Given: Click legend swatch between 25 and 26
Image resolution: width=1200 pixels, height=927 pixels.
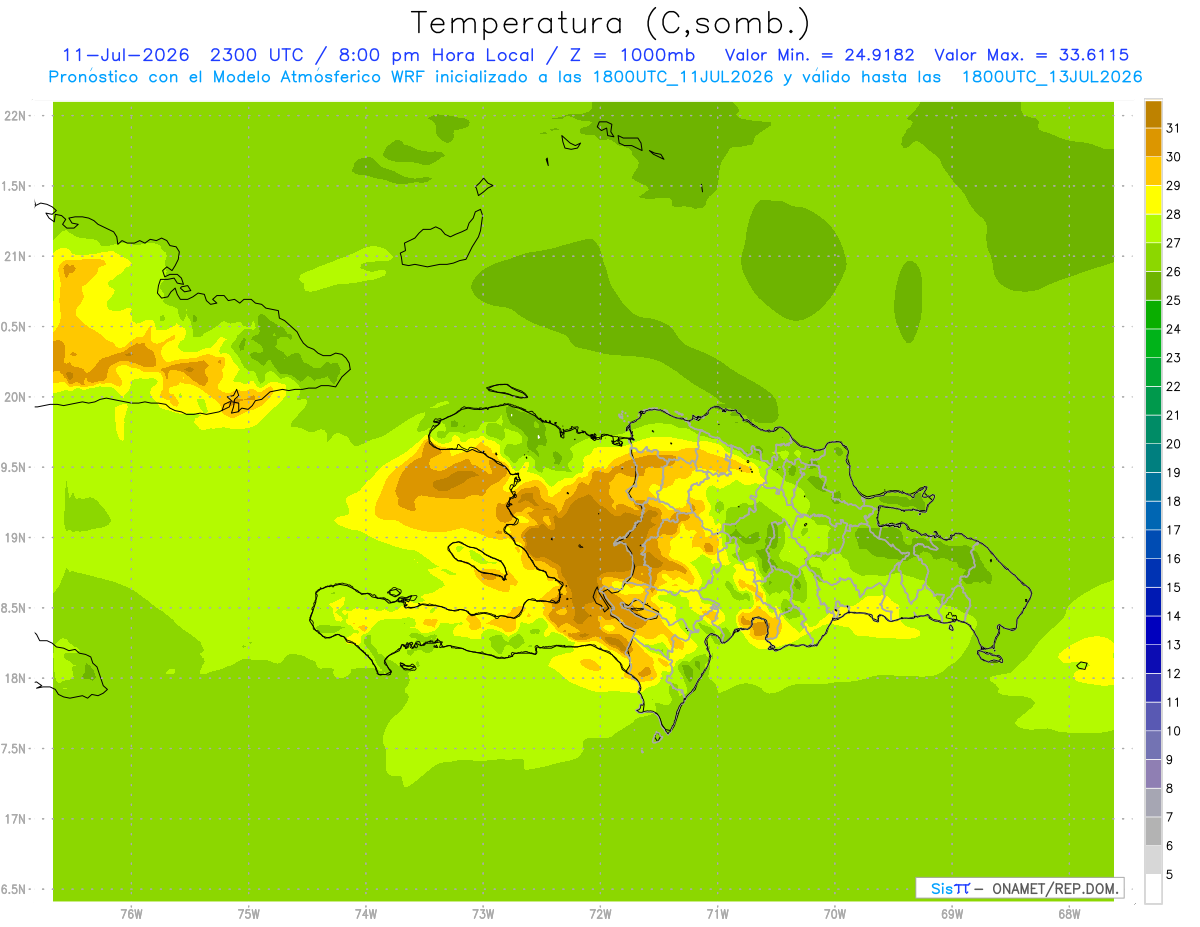Looking at the screenshot, I should pos(1153,286).
